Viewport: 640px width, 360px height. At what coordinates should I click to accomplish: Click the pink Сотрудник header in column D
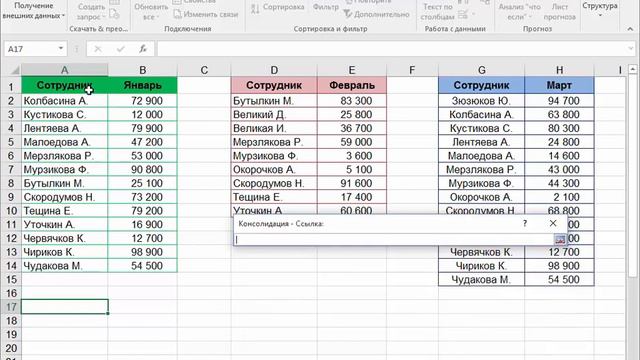(274, 85)
